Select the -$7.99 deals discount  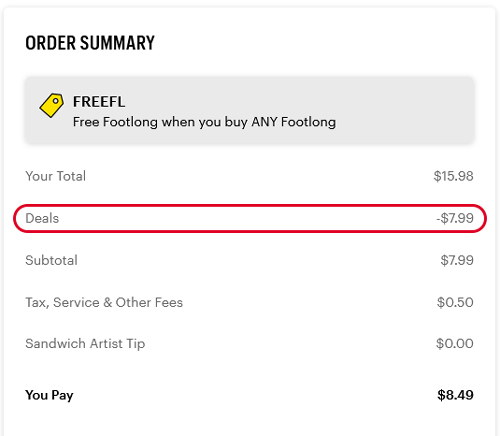[x=455, y=218]
